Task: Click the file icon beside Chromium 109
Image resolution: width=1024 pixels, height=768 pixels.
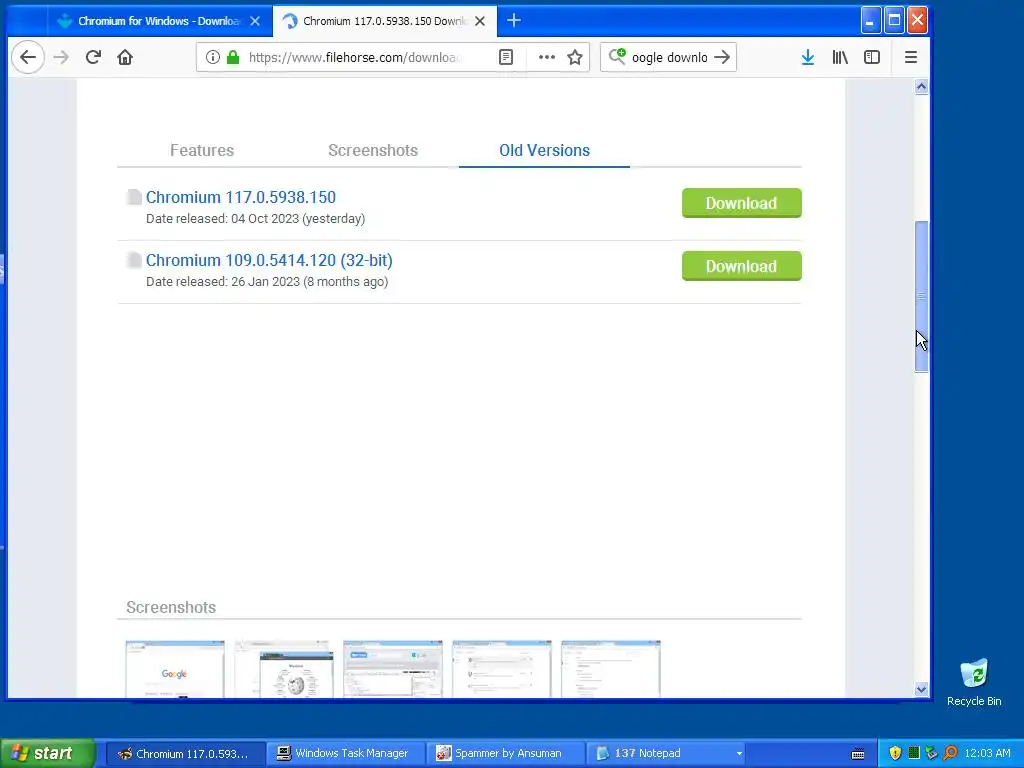Action: (x=134, y=260)
